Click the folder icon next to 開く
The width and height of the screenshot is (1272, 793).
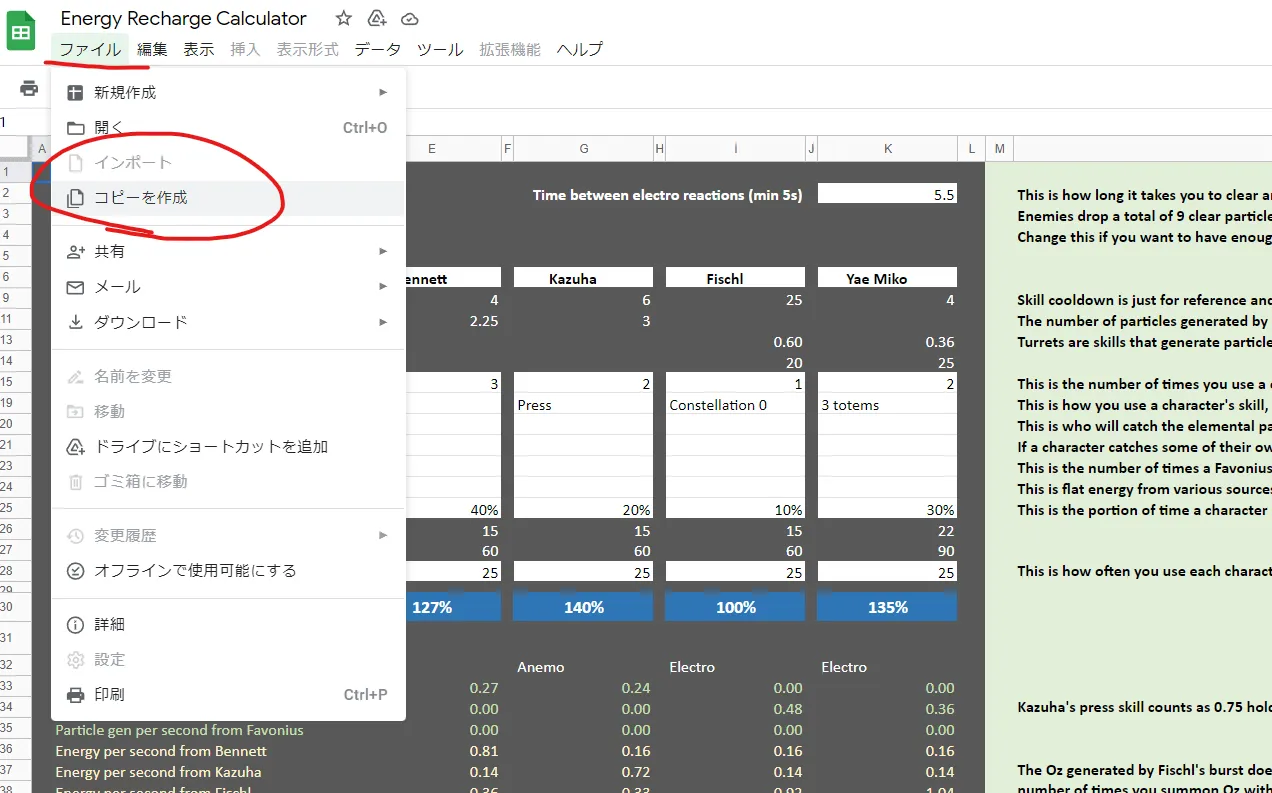[x=75, y=128]
